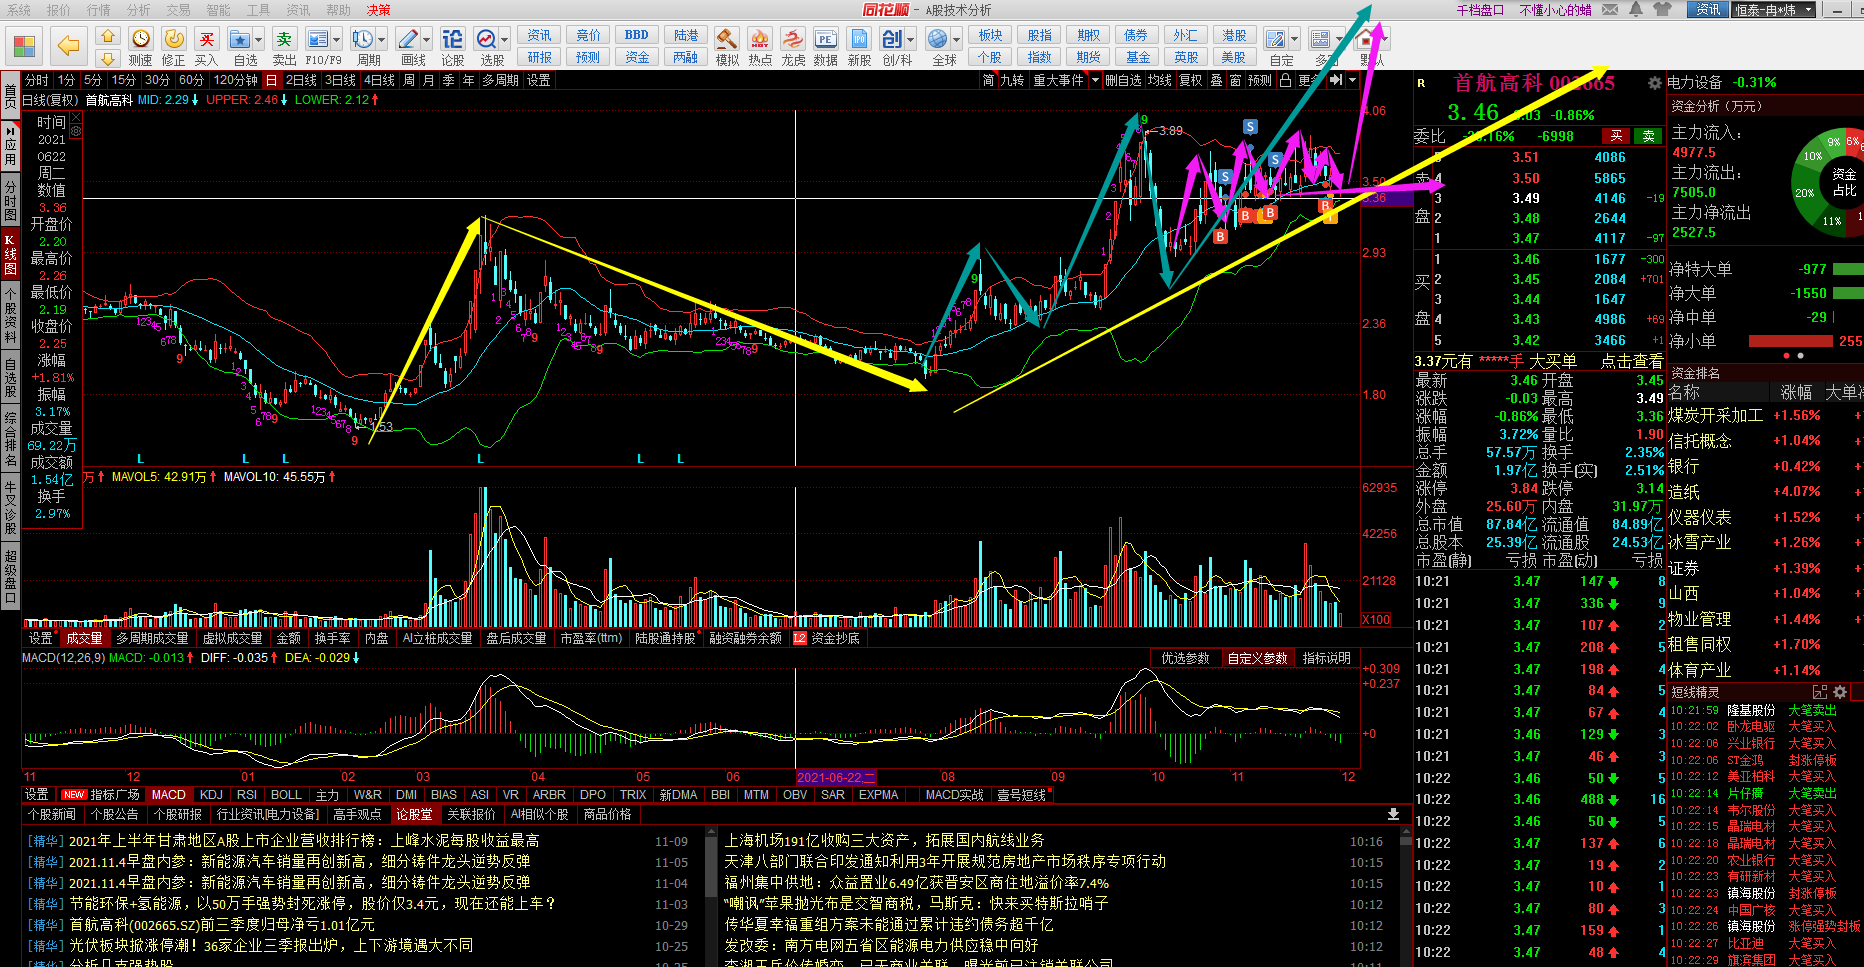The width and height of the screenshot is (1864, 967).
Task: Switch chart period to 周 weekly
Action: (x=409, y=80)
